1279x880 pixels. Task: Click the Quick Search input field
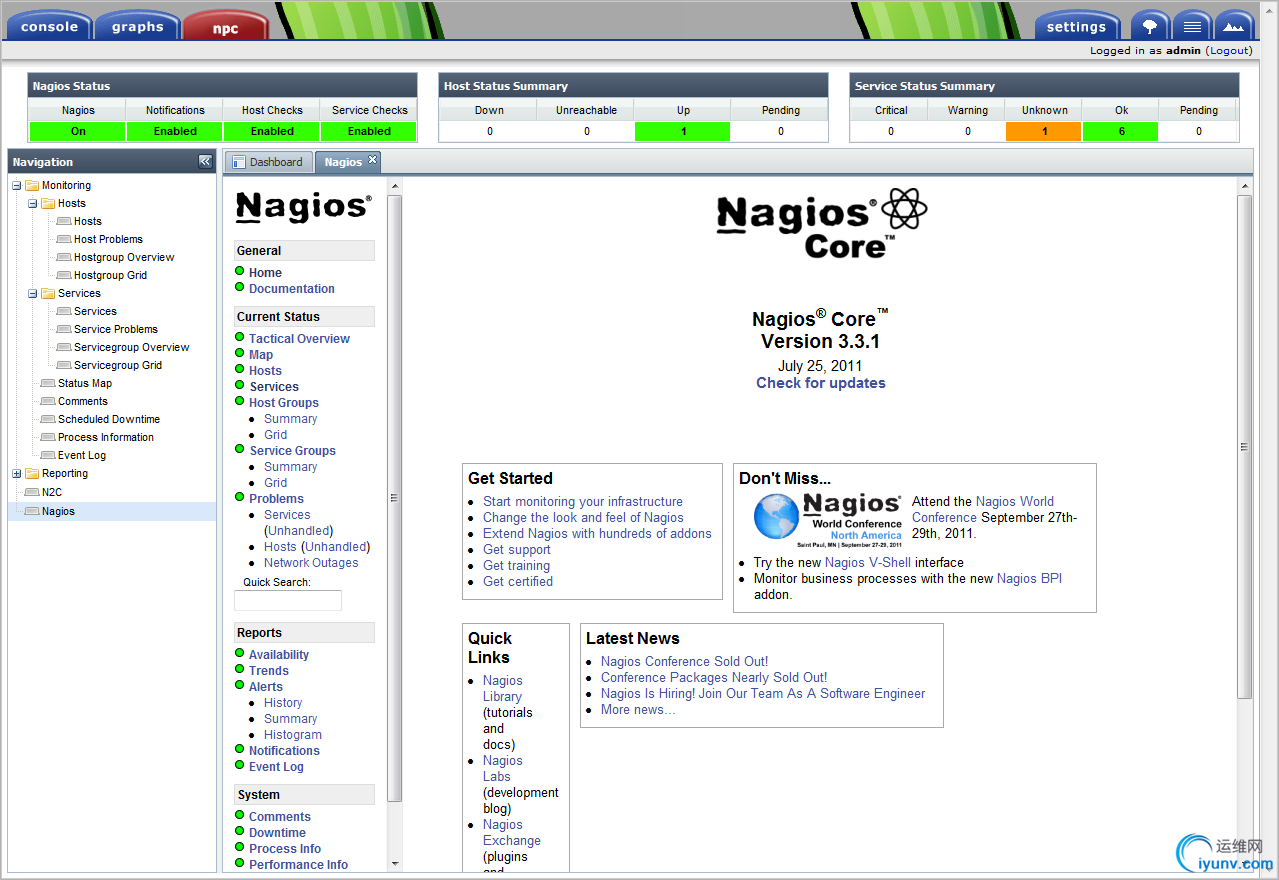(x=288, y=600)
